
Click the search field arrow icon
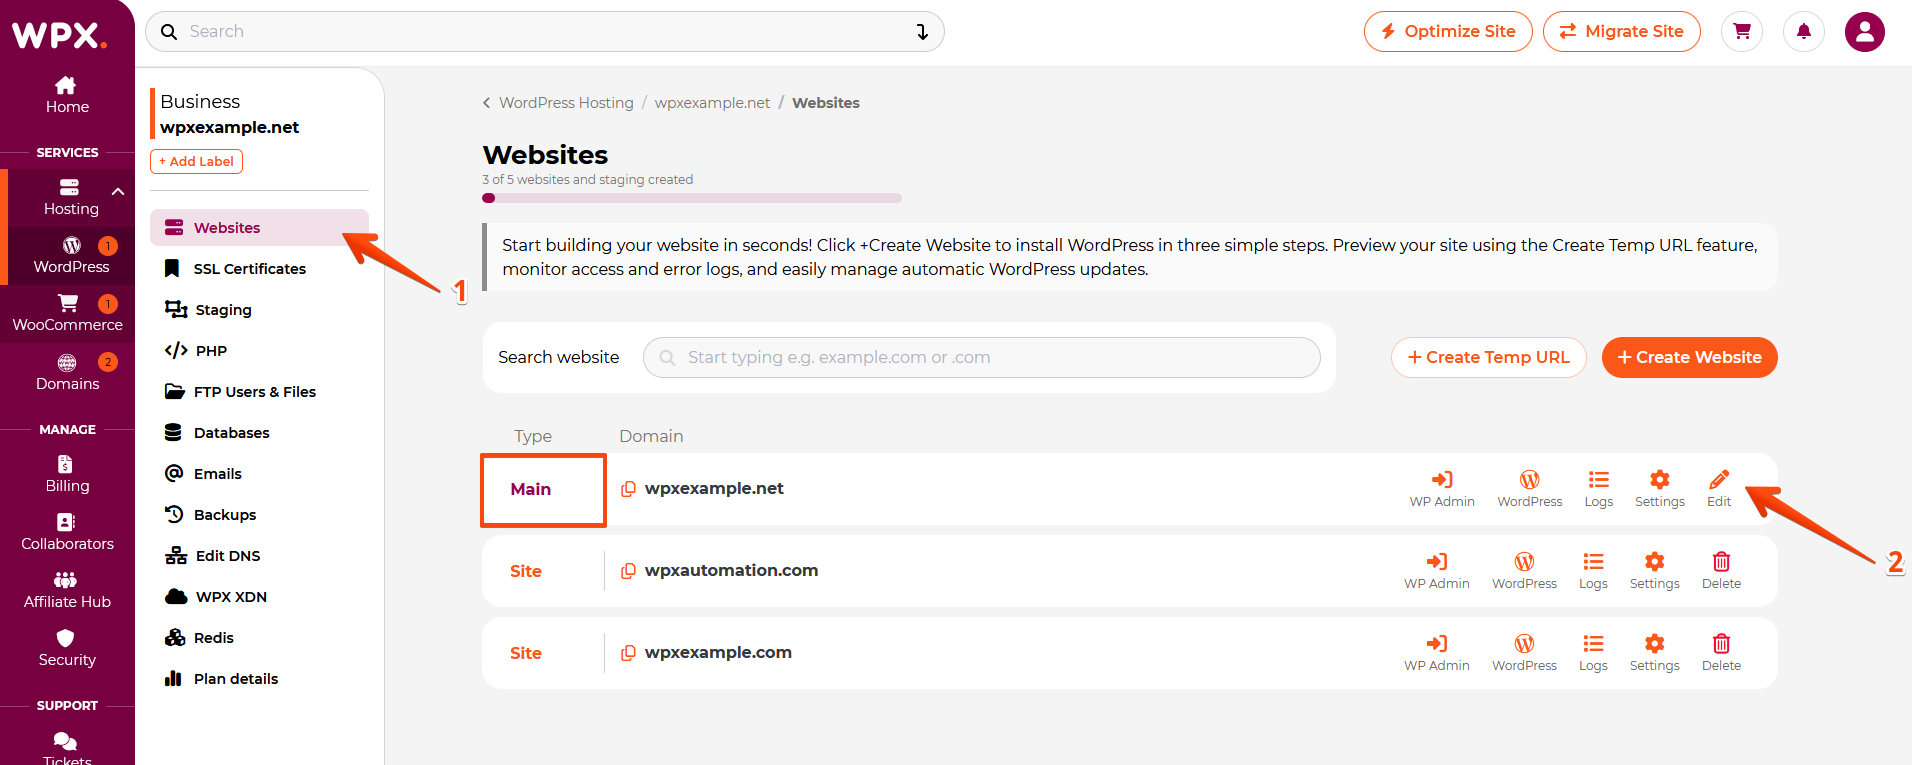tap(922, 32)
